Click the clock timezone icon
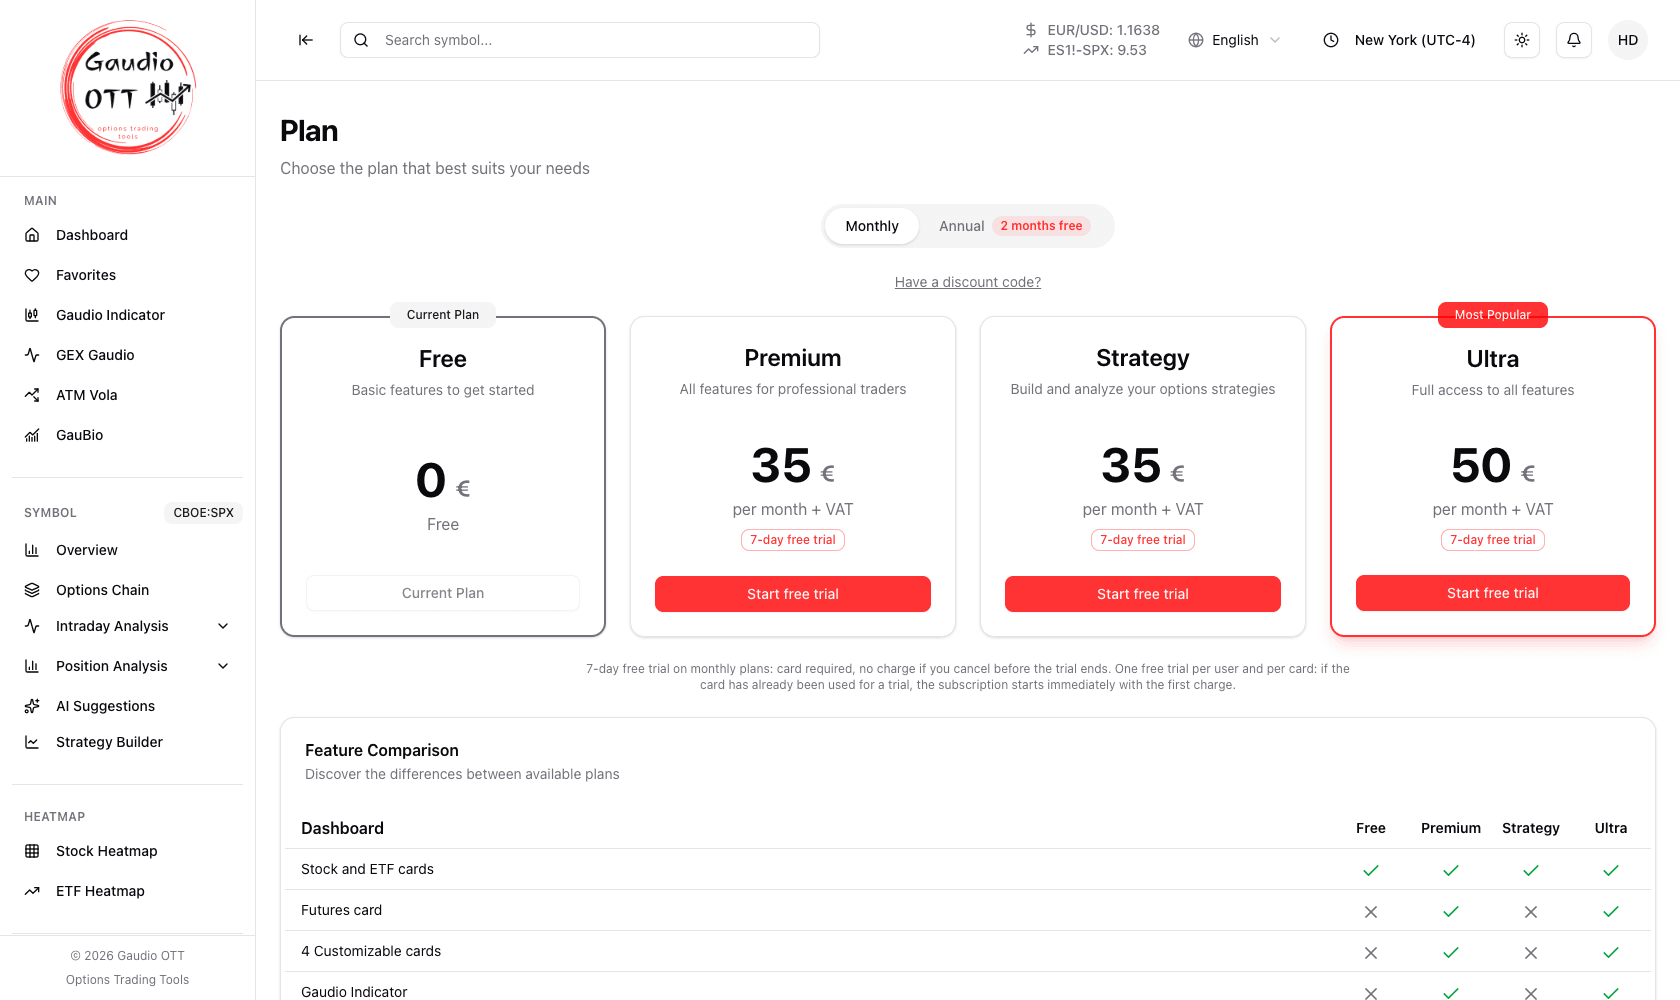The width and height of the screenshot is (1680, 1000). (x=1331, y=40)
